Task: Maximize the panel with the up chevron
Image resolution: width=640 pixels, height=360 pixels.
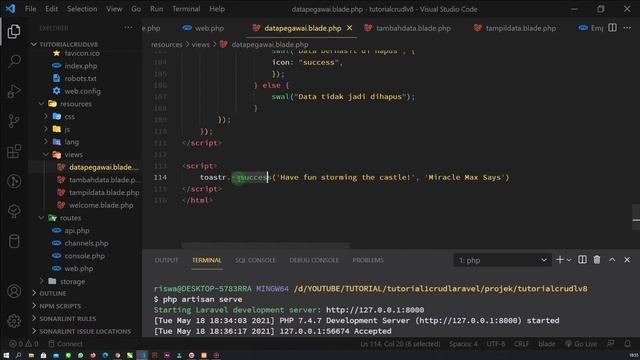Action: 612,260
